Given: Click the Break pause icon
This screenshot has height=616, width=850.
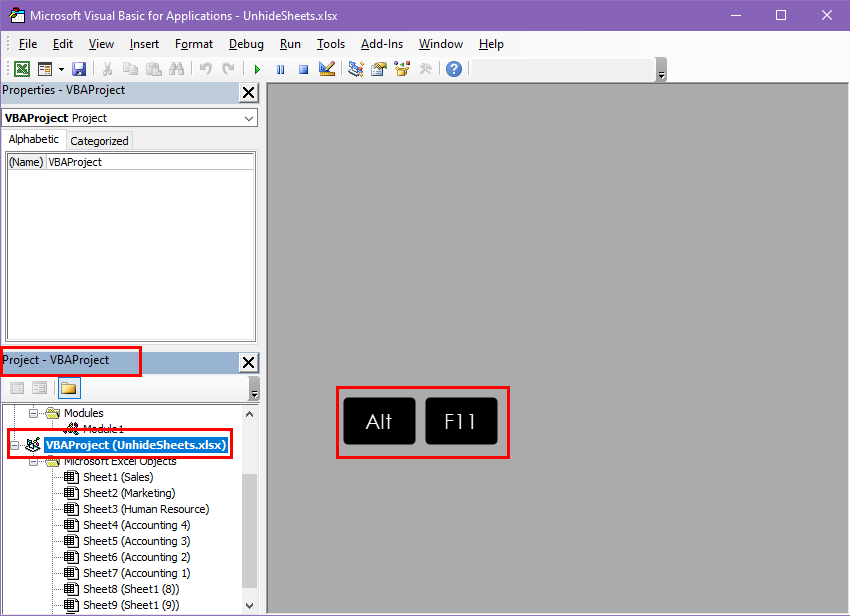Looking at the screenshot, I should [x=280, y=69].
